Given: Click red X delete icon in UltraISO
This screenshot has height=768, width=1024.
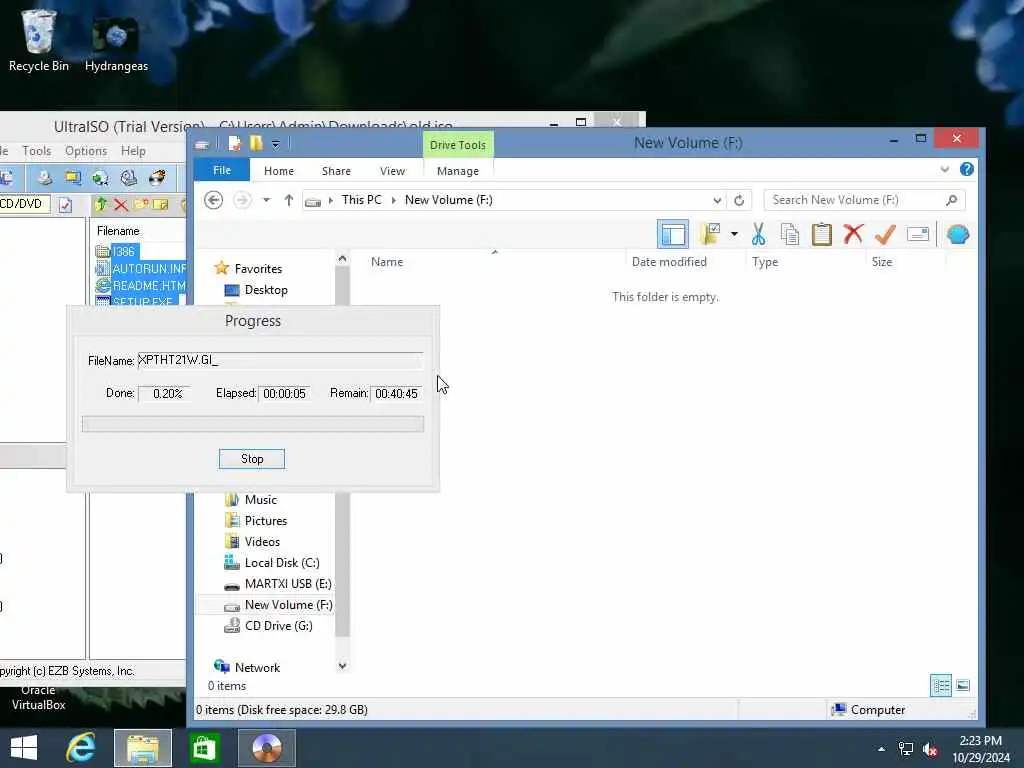Looking at the screenshot, I should [x=121, y=205].
